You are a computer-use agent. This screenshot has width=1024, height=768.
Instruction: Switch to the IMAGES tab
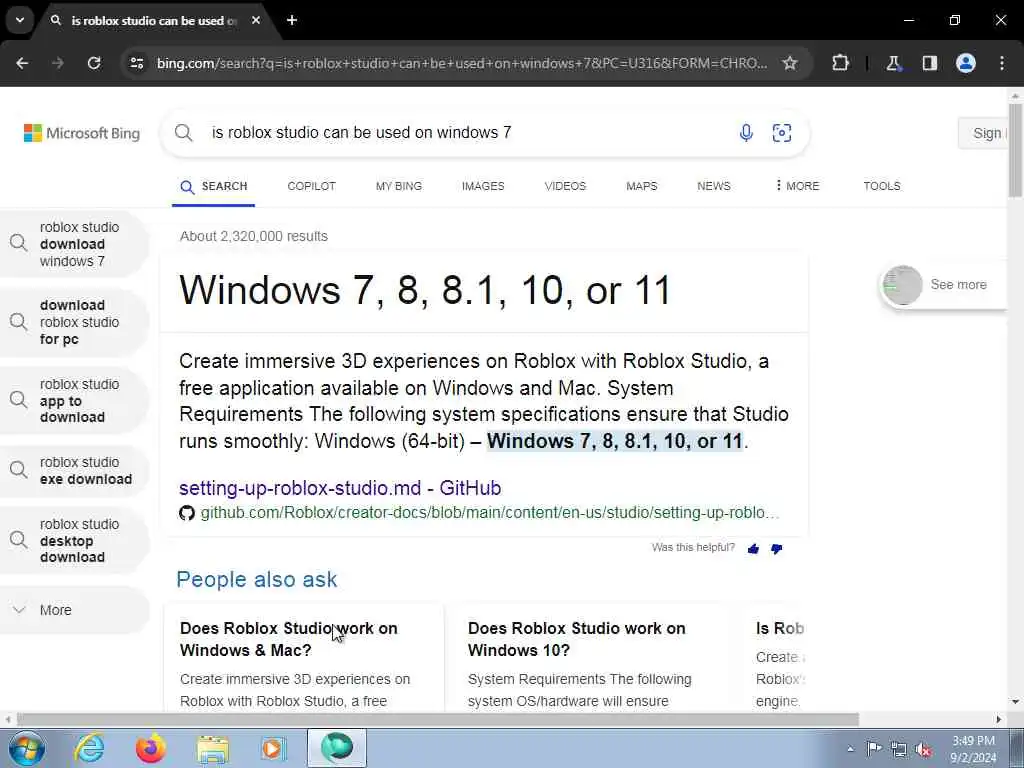tap(483, 186)
